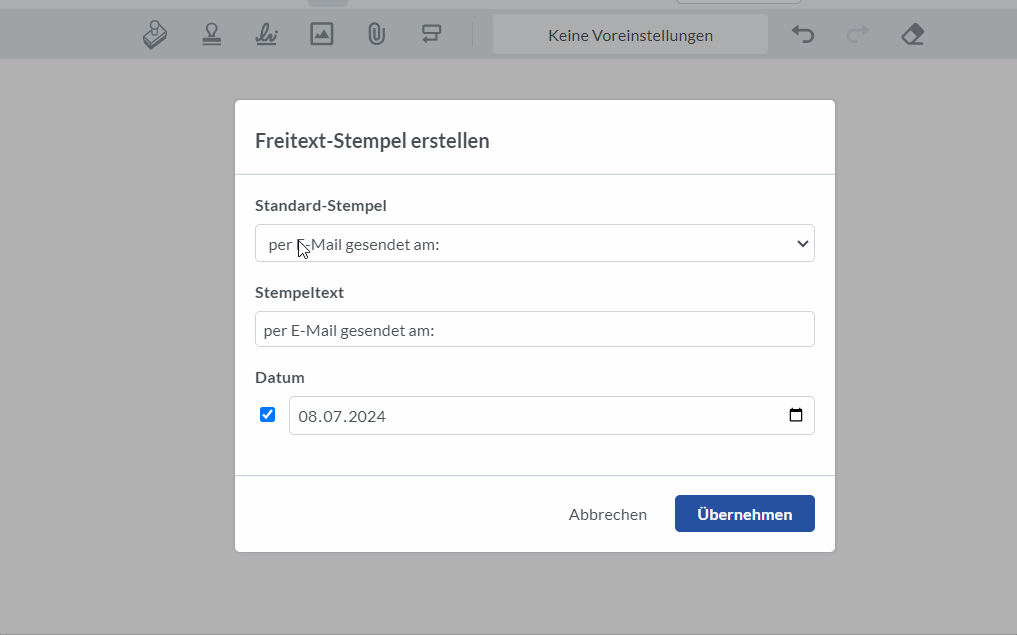The image size is (1017, 635).
Task: Open the calendar picker icon in the date field
Action: click(796, 415)
